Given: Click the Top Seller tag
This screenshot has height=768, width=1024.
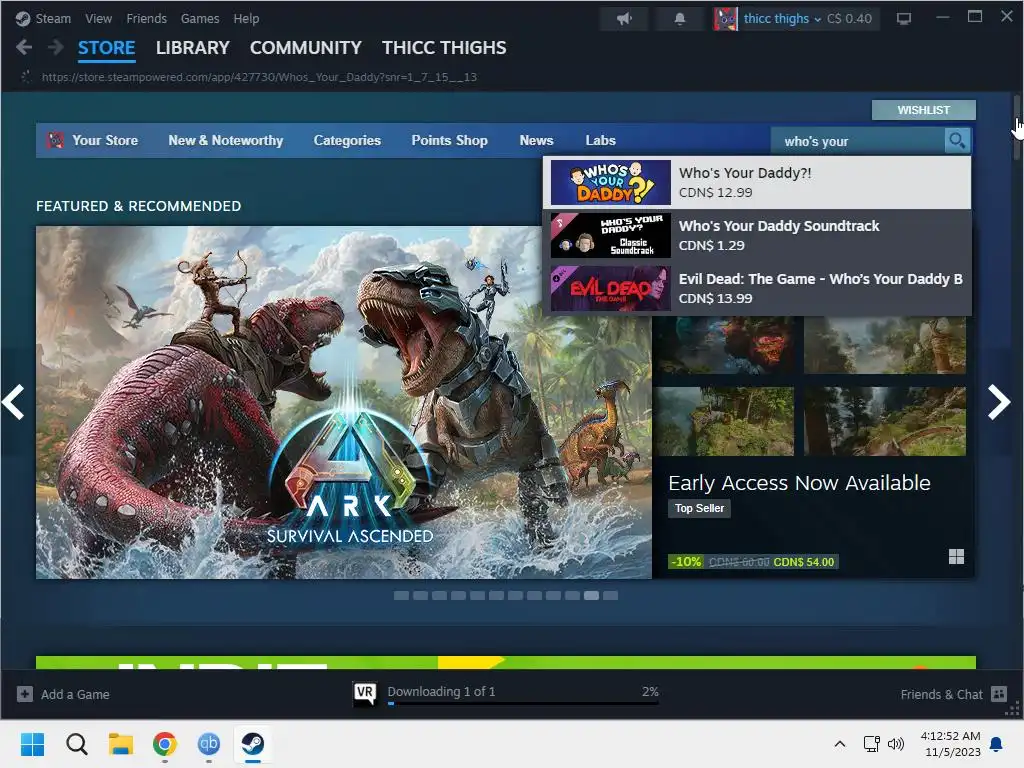Looking at the screenshot, I should [x=699, y=508].
